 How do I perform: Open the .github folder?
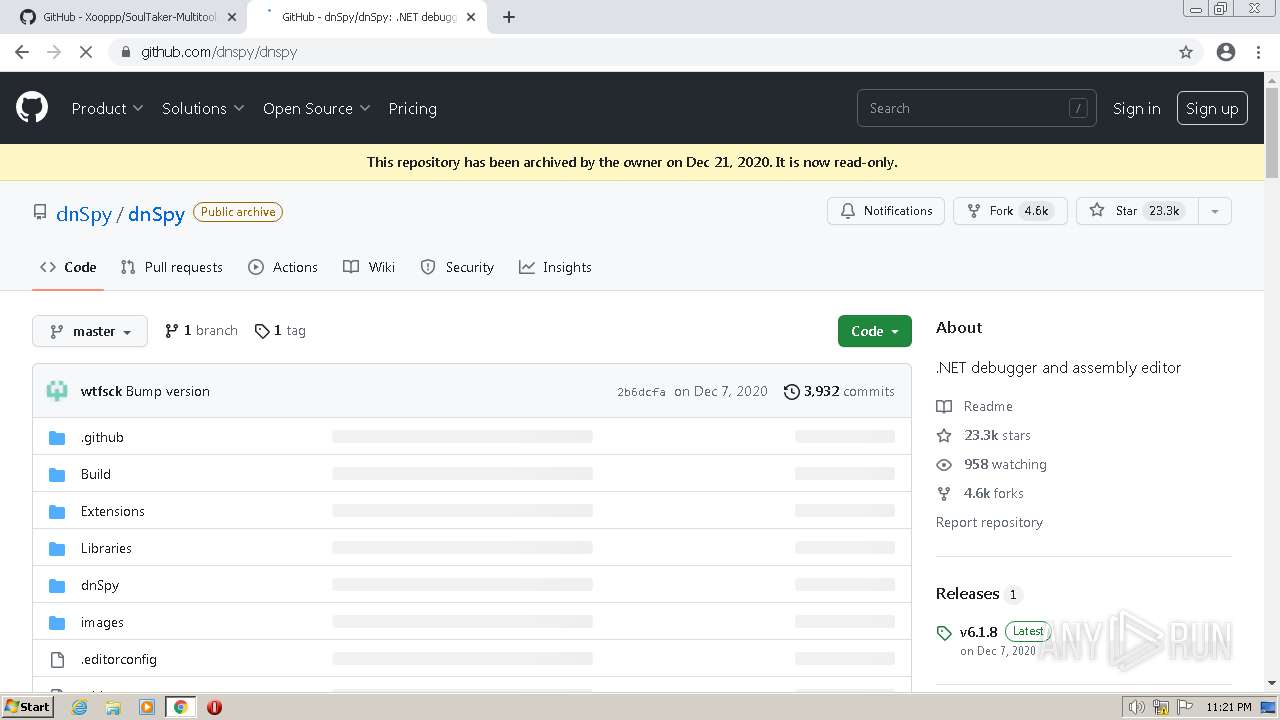pos(102,437)
